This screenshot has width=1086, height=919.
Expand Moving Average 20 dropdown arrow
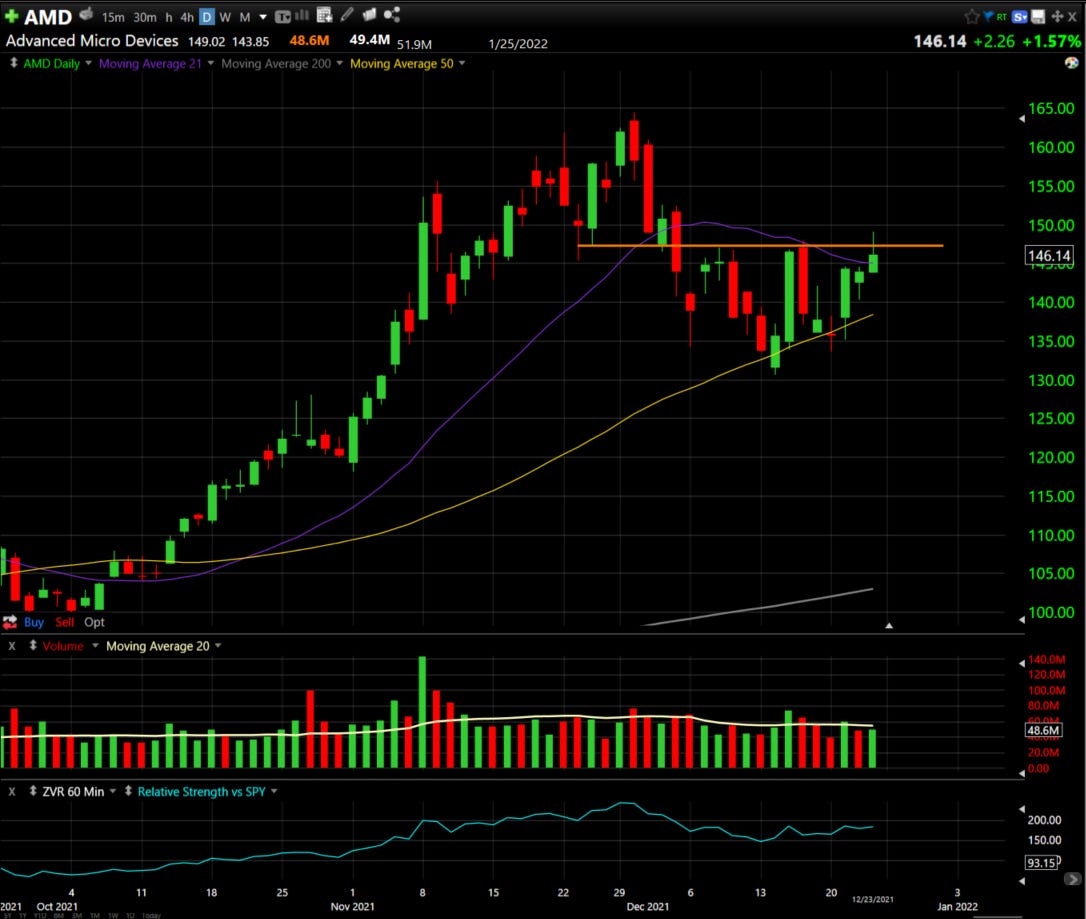pos(218,645)
